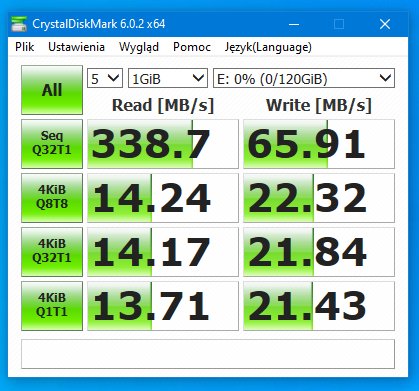This screenshot has height=391, width=419.
Task: Run all benchmarks with All button
Action: [x=52, y=90]
